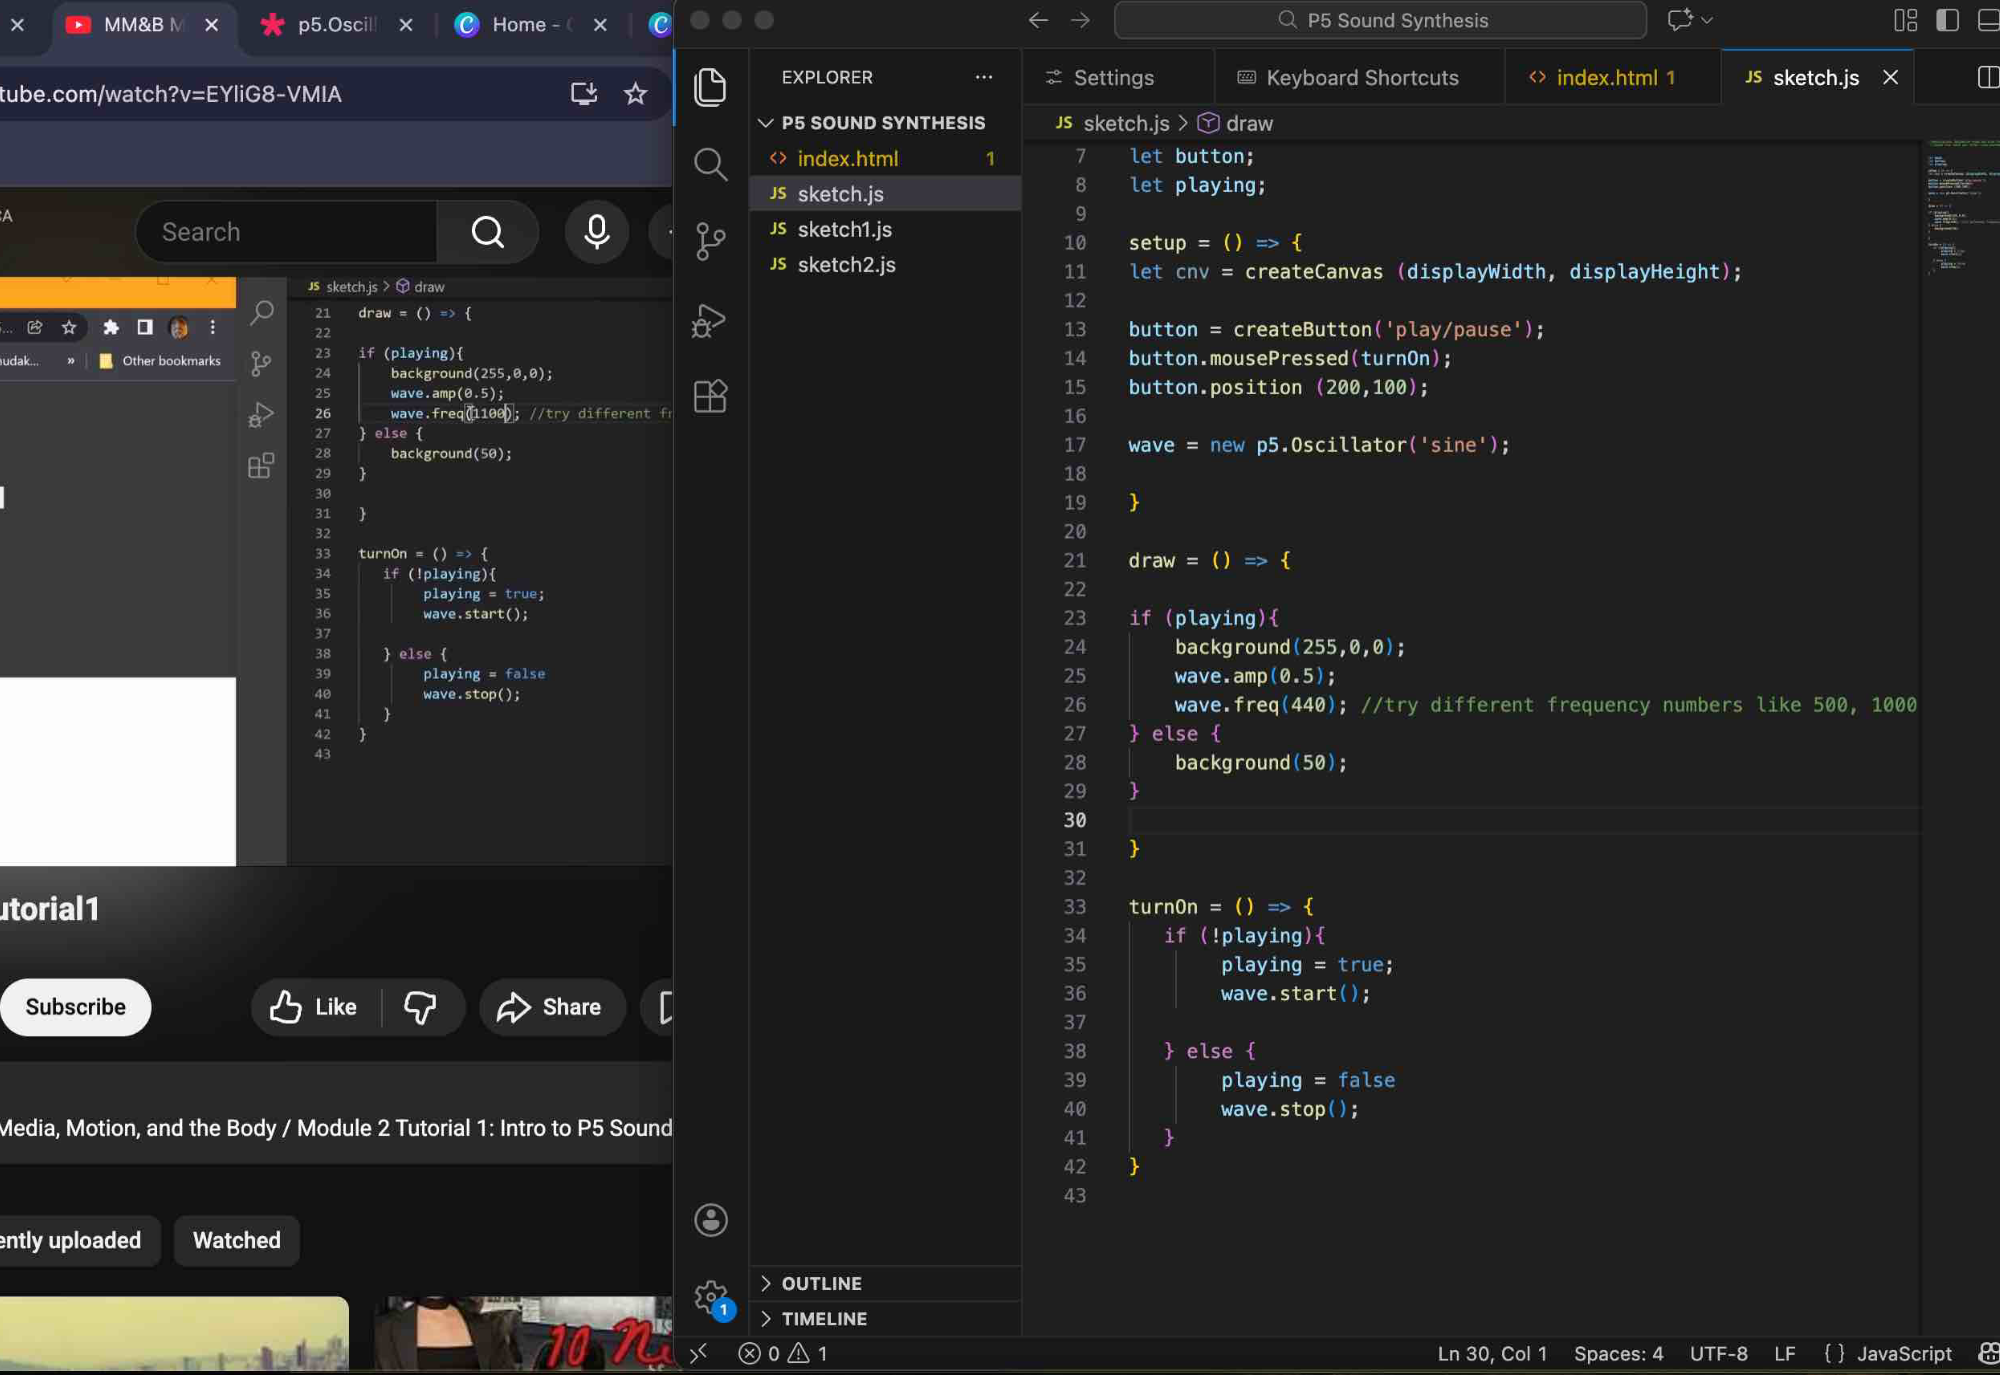Open the Explorer view in VS Code activity bar
Screen dimensions: 2000x1375
pyautogui.click(x=710, y=87)
